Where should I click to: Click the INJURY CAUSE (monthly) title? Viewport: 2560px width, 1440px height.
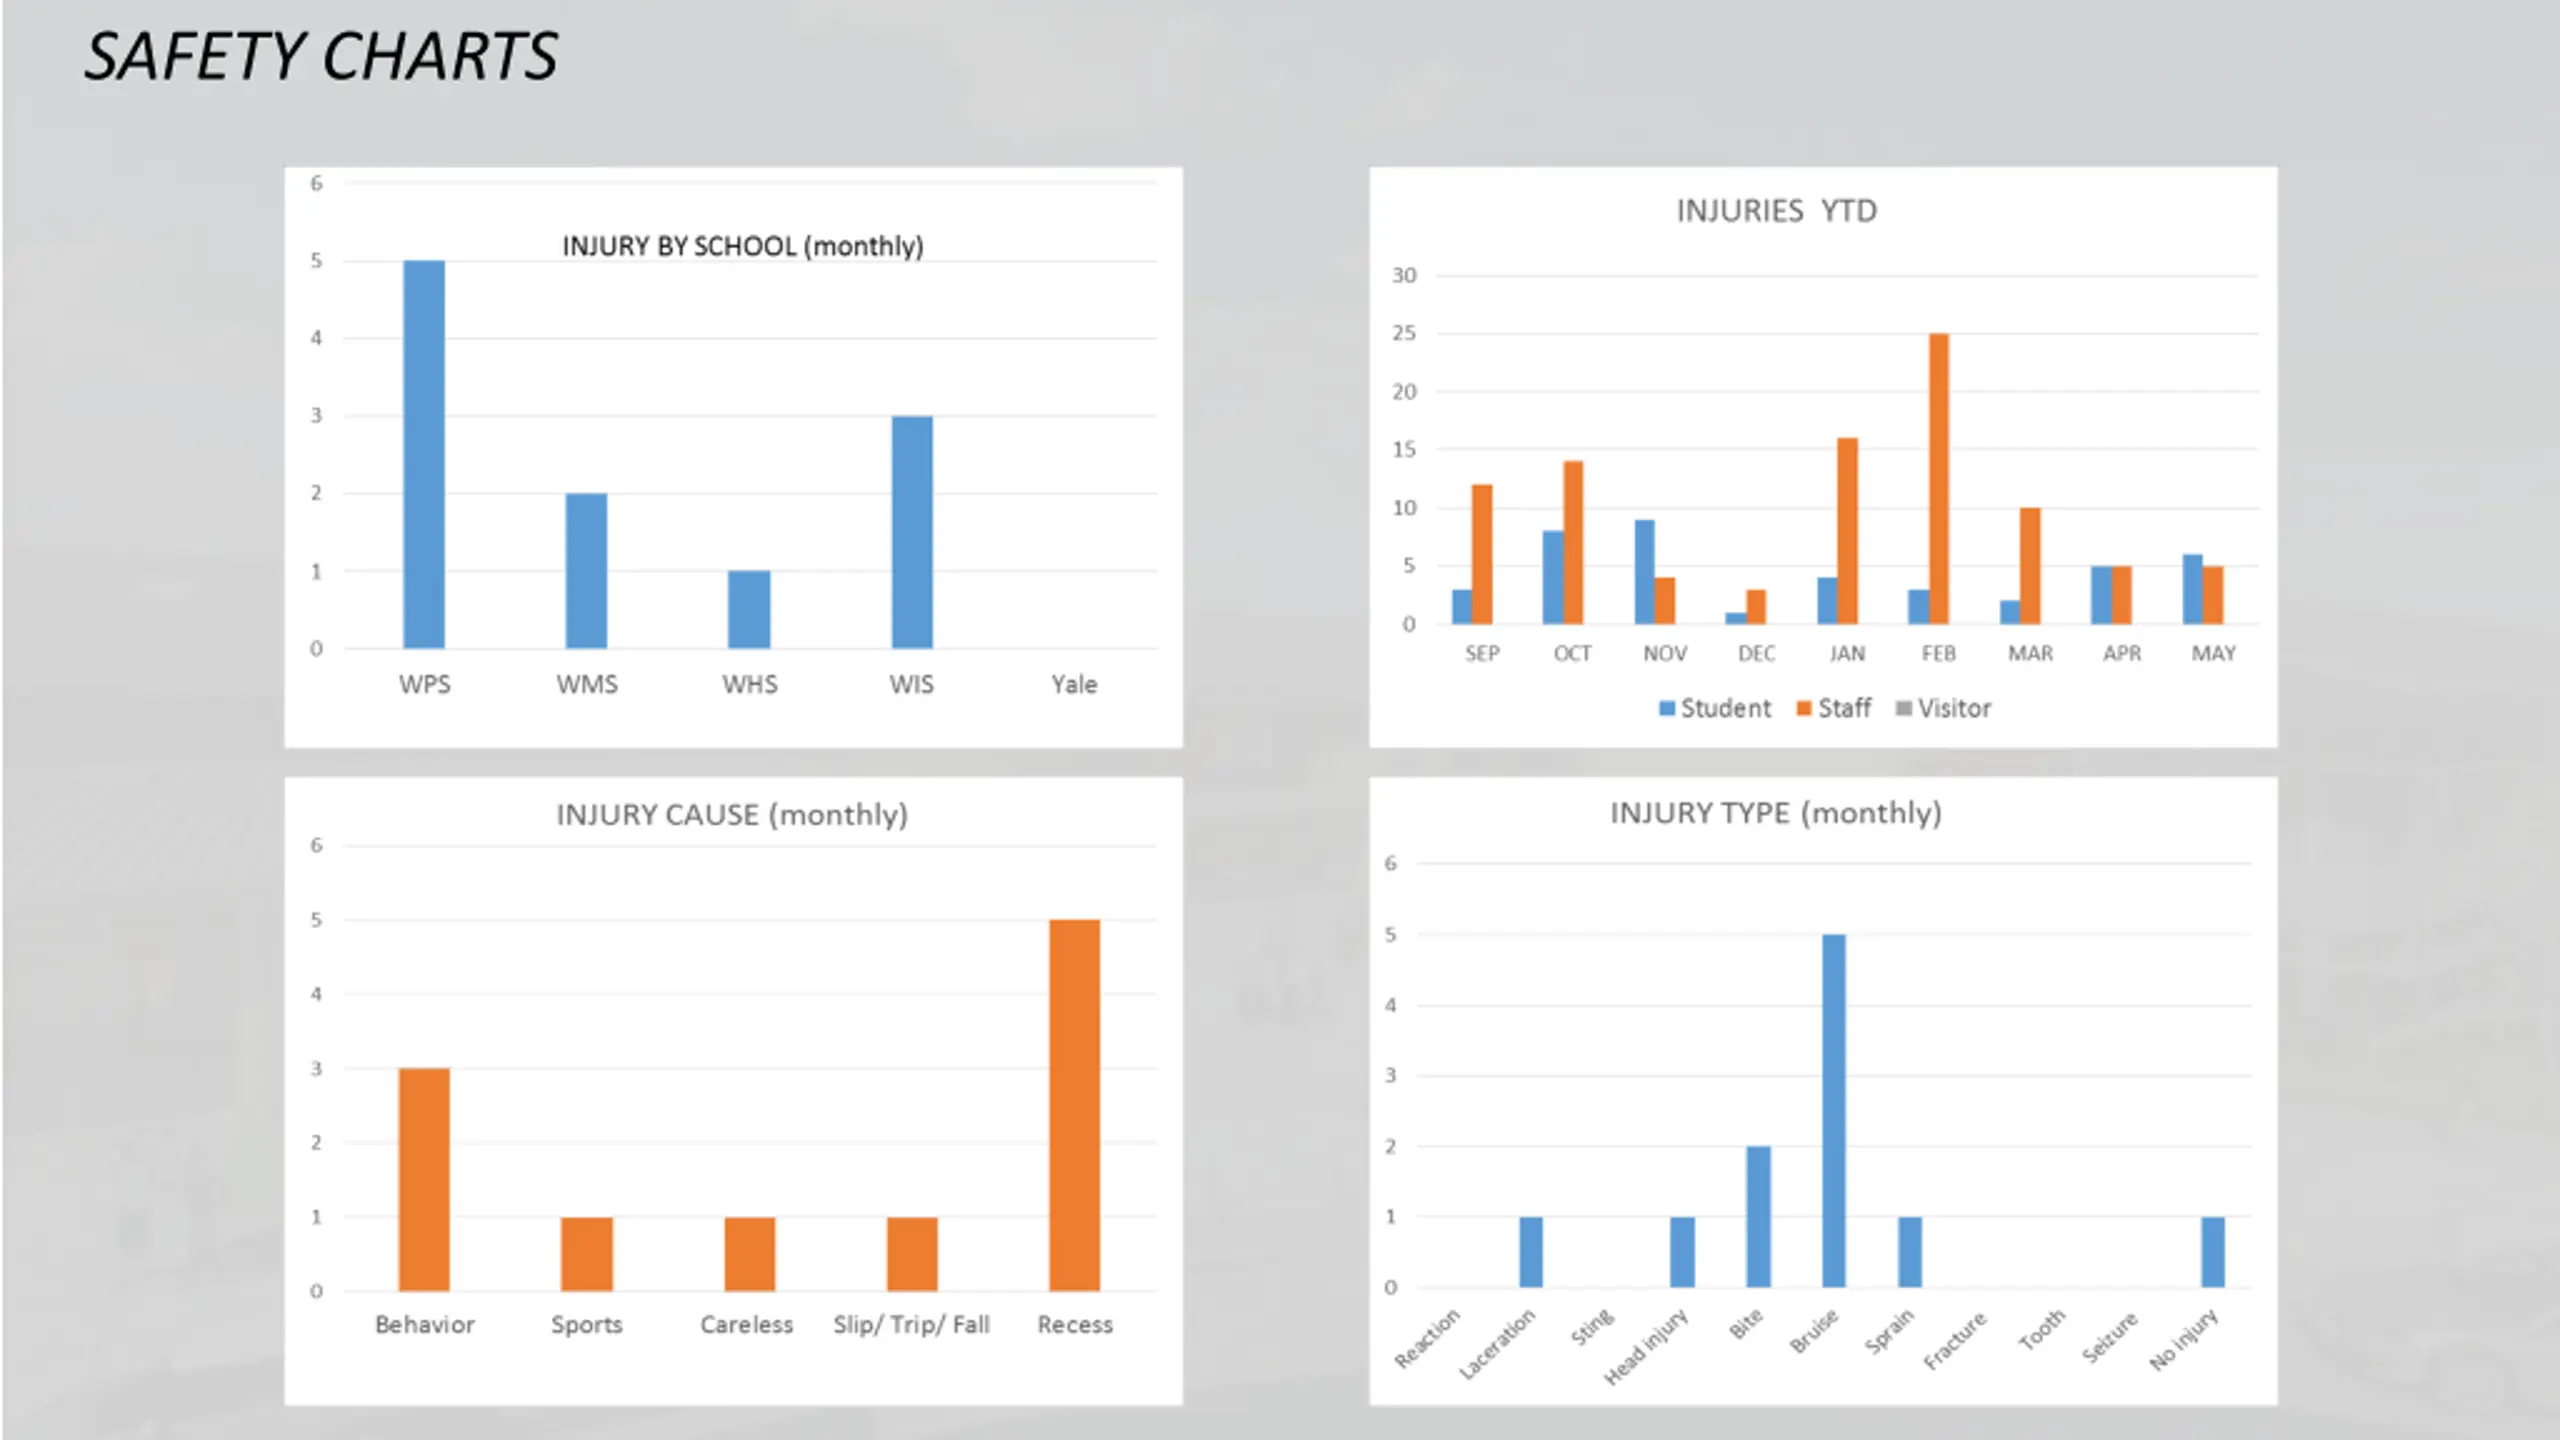[732, 815]
